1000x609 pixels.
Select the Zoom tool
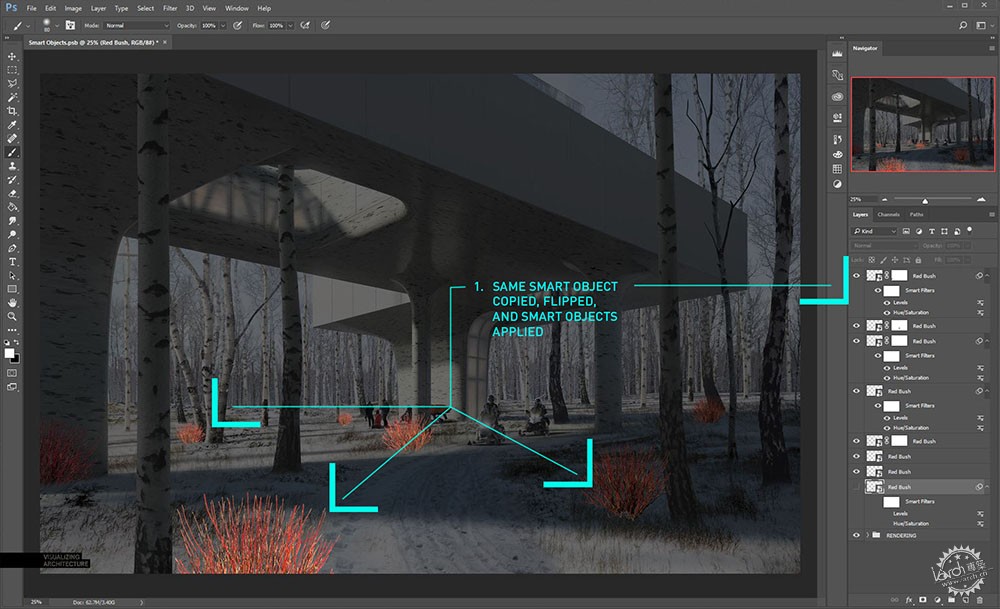[11, 316]
